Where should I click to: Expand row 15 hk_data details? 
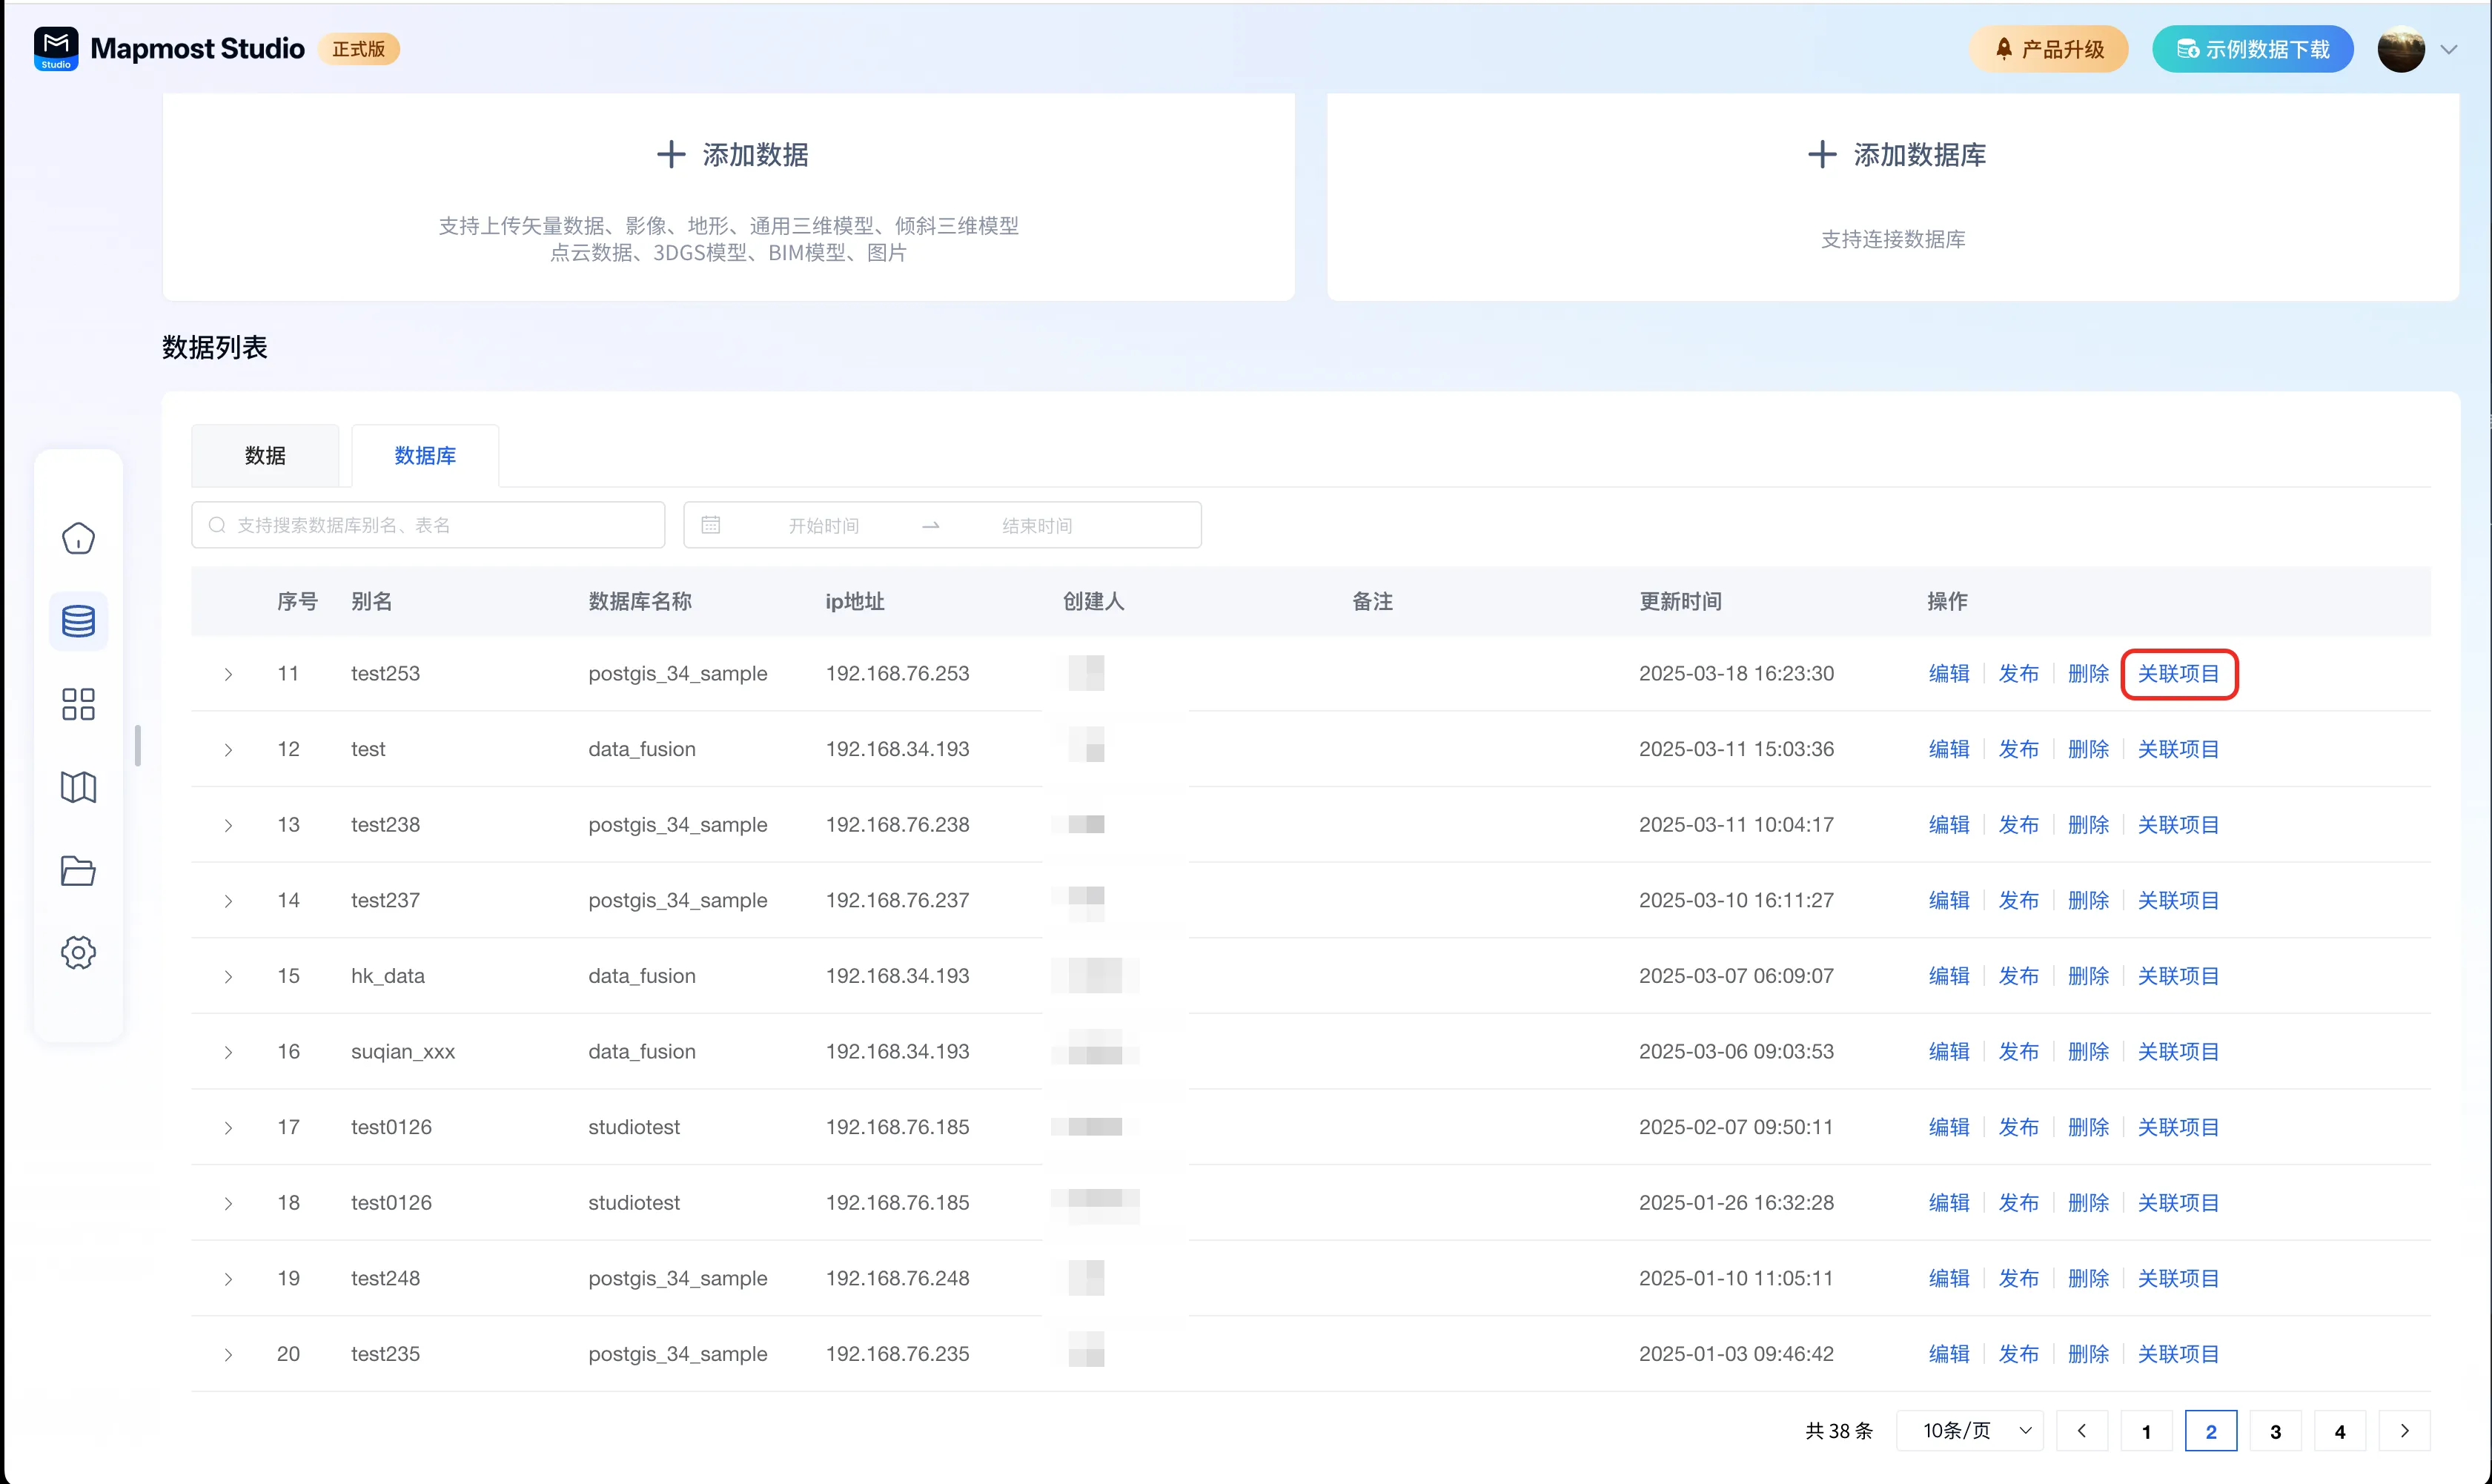coord(228,976)
